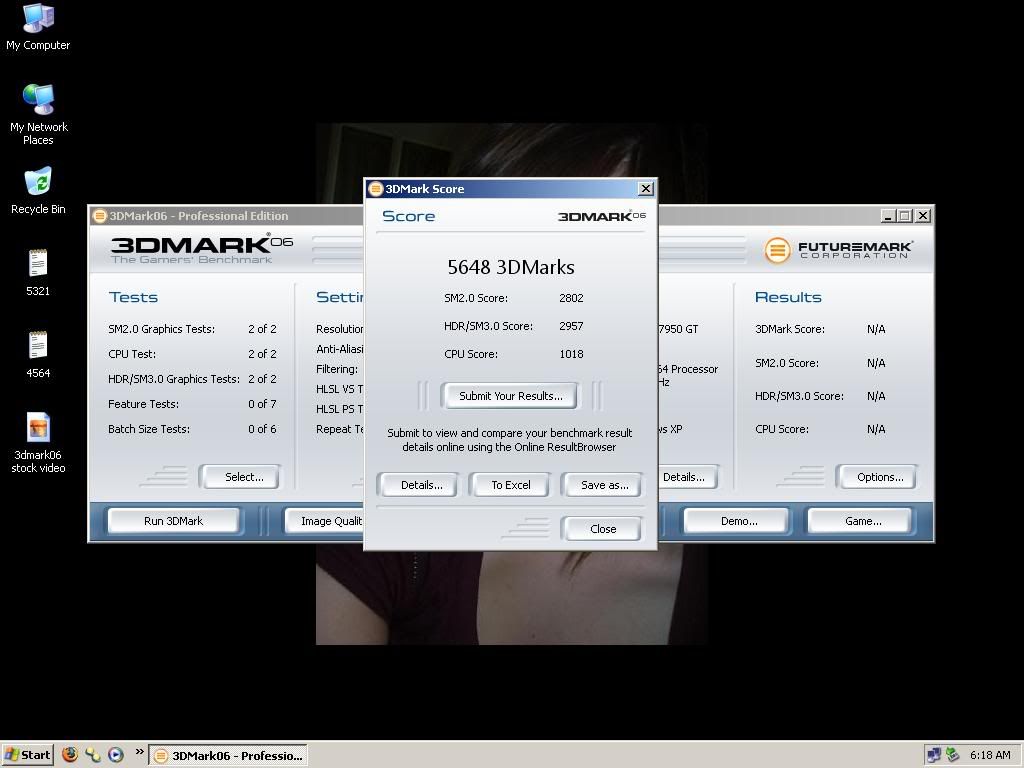The image size is (1024, 768).
Task: Close the 3DMark Score dialog with X
Action: pyautogui.click(x=646, y=189)
